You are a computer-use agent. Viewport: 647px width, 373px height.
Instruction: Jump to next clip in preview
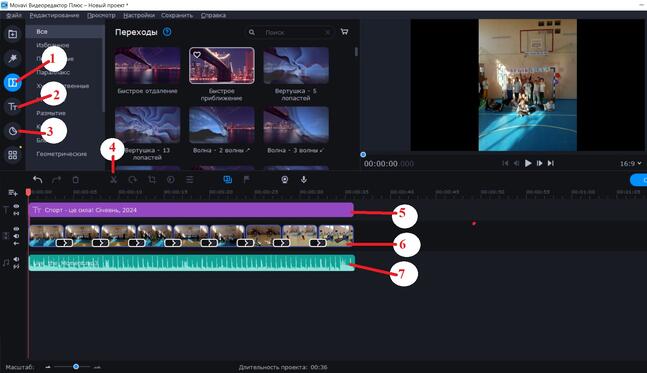point(550,163)
